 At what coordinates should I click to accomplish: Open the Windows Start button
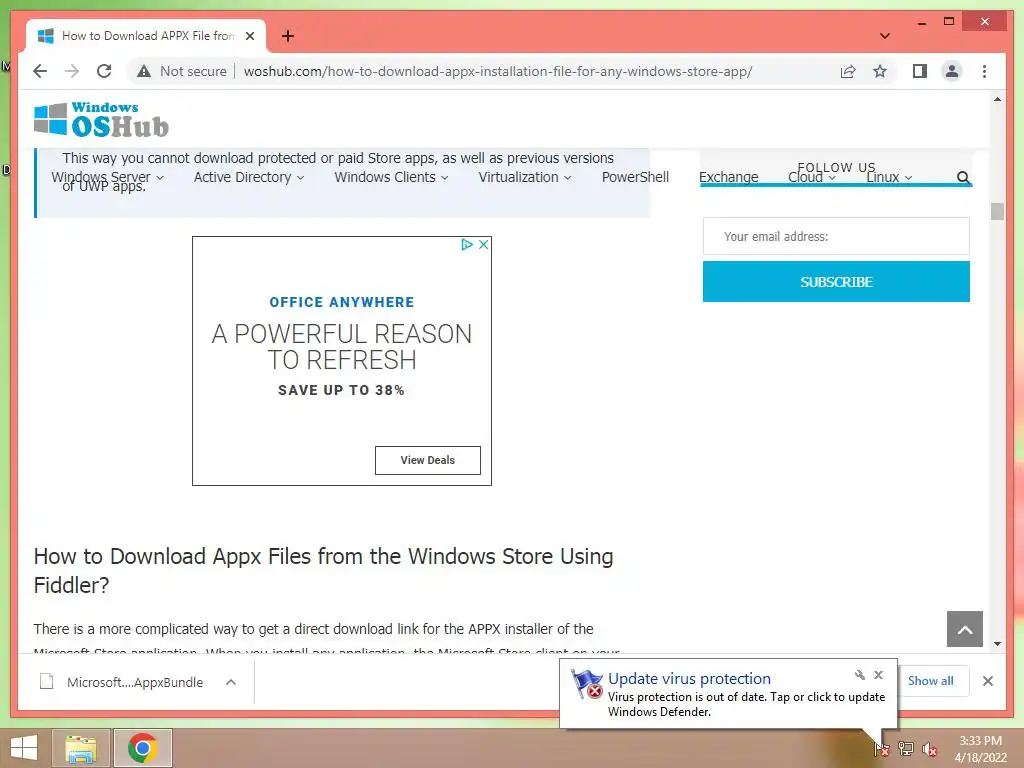pyautogui.click(x=24, y=748)
